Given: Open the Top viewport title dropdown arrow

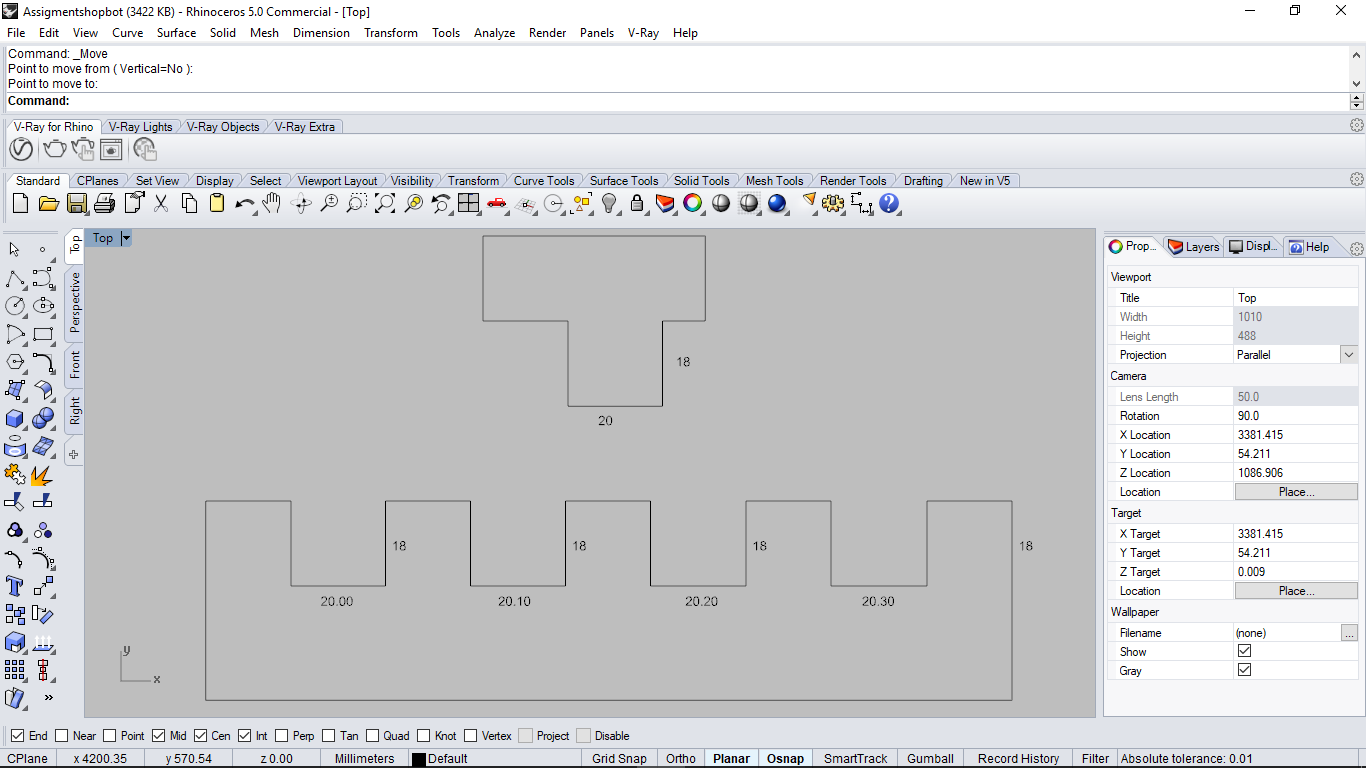Looking at the screenshot, I should (126, 238).
